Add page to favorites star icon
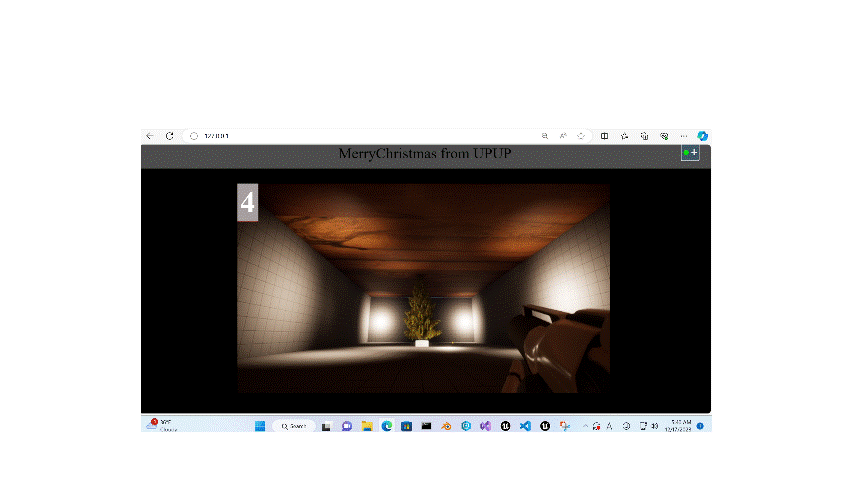Screen dimensions: 853x480 coord(581,136)
